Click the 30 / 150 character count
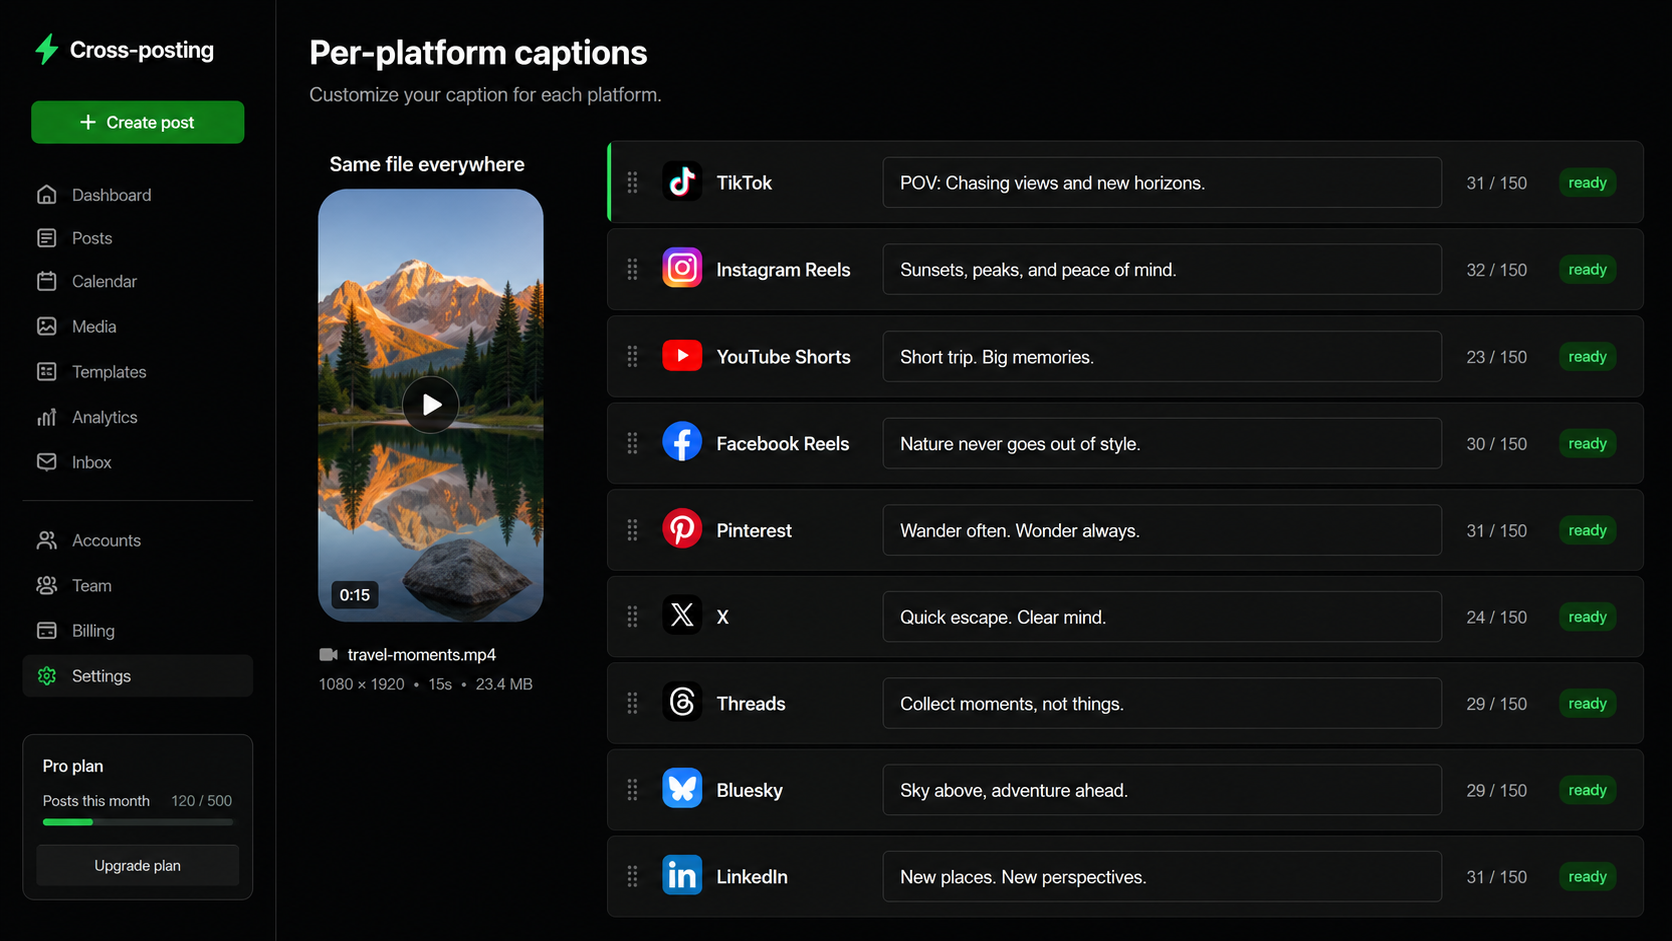 click(1496, 444)
